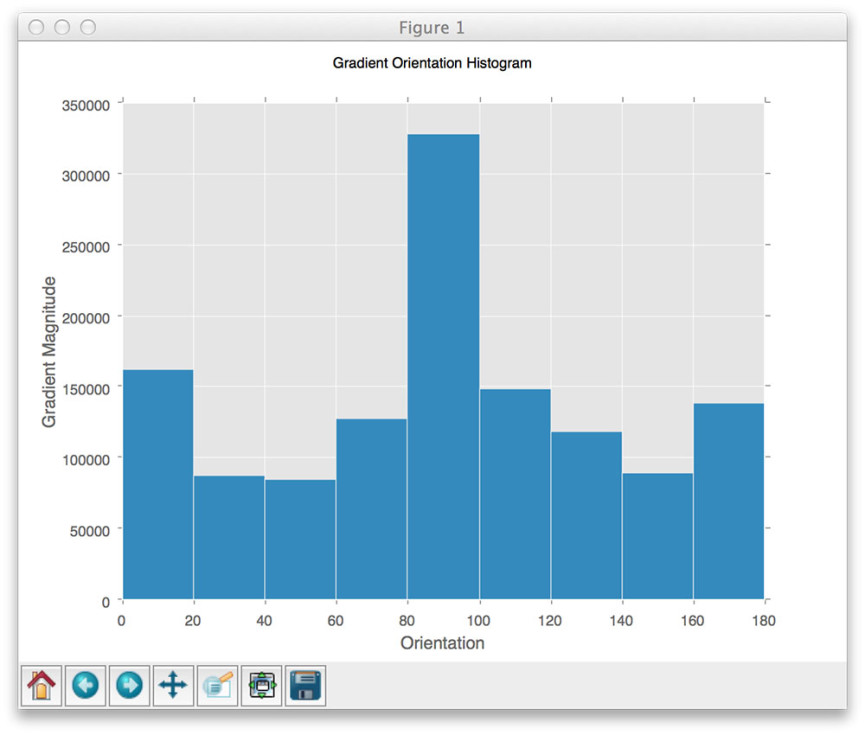
Task: Click the Figure 1 title bar text
Action: point(432,27)
